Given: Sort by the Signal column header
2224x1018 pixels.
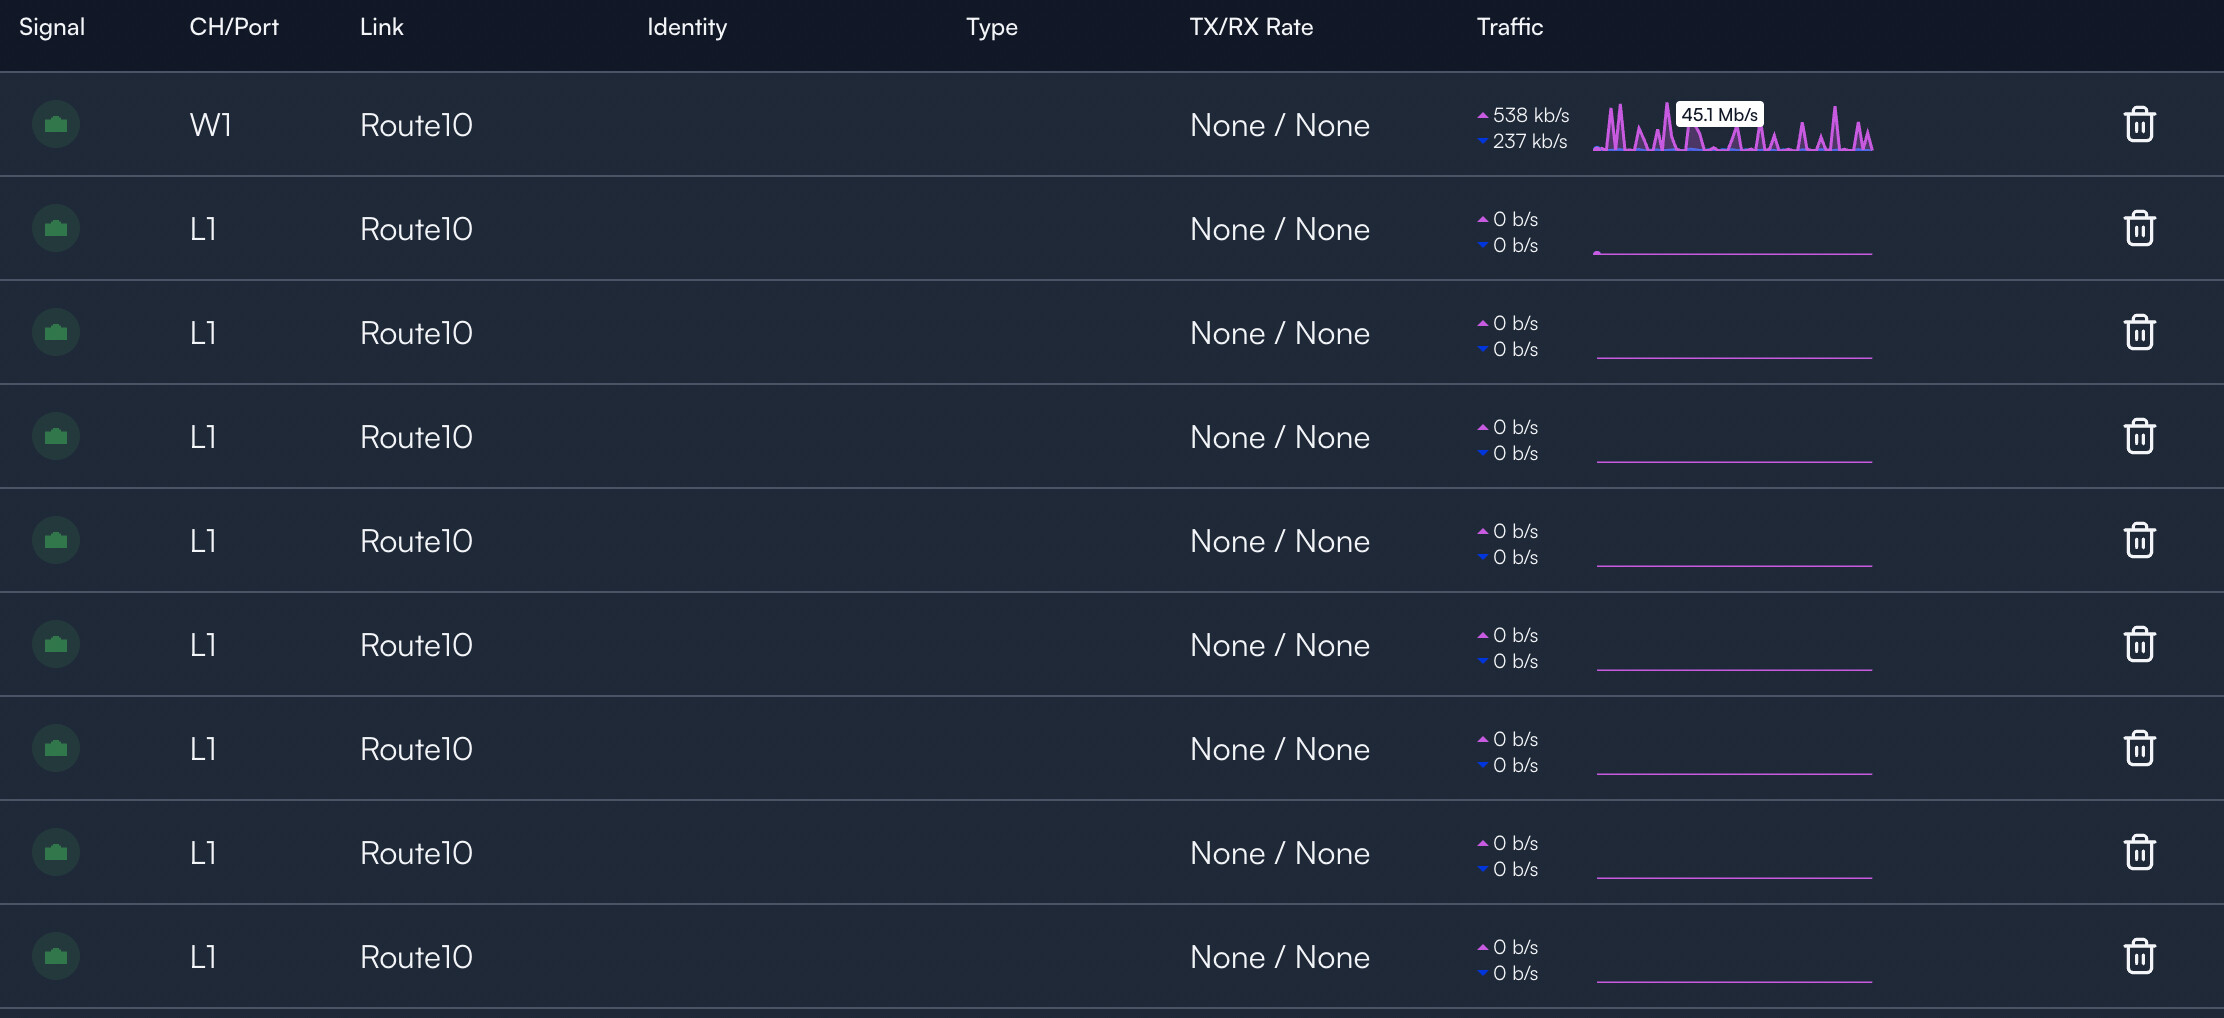Looking at the screenshot, I should click(52, 27).
